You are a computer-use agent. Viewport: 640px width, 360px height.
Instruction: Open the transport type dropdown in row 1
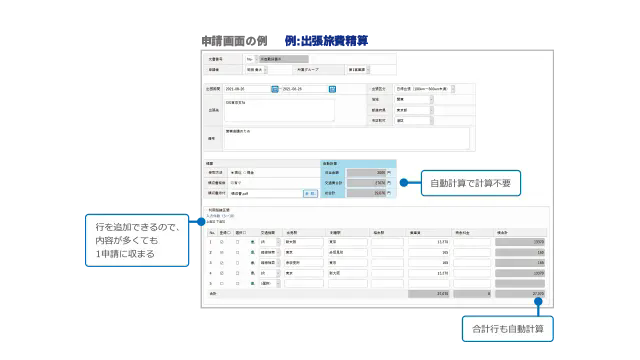click(270, 242)
